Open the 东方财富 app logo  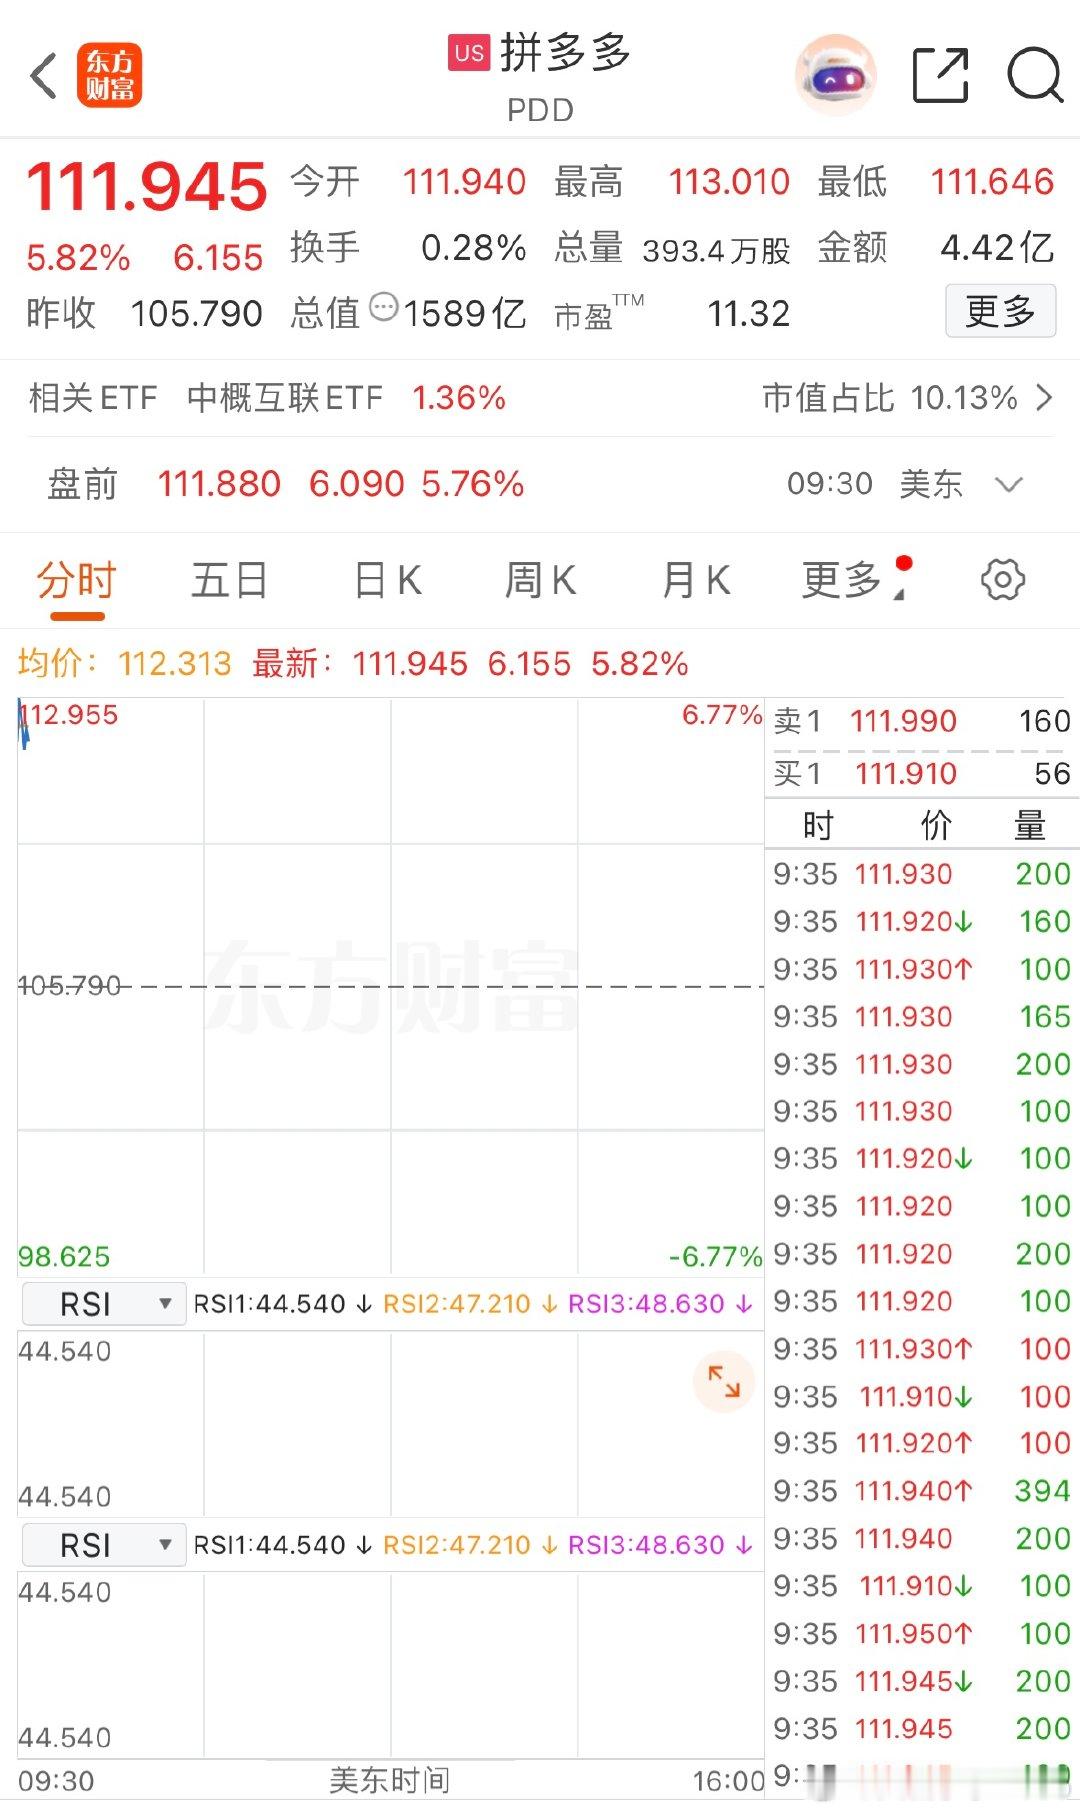pyautogui.click(x=109, y=75)
